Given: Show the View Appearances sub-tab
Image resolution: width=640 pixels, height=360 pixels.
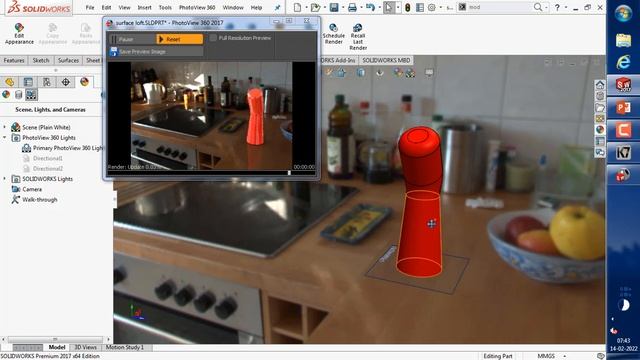Looking at the screenshot, I should (x=6, y=95).
